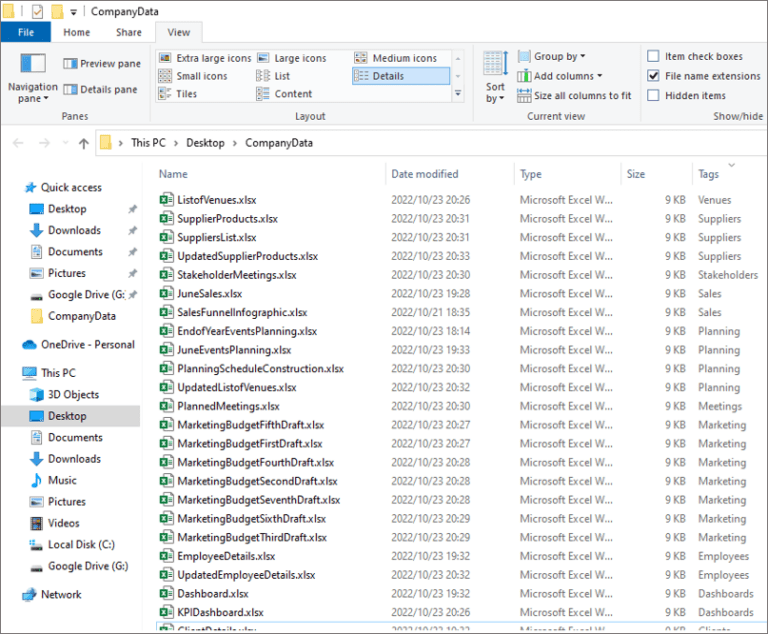The image size is (768, 634).
Task: Expand the layout gallery more arrow
Action: (x=458, y=94)
